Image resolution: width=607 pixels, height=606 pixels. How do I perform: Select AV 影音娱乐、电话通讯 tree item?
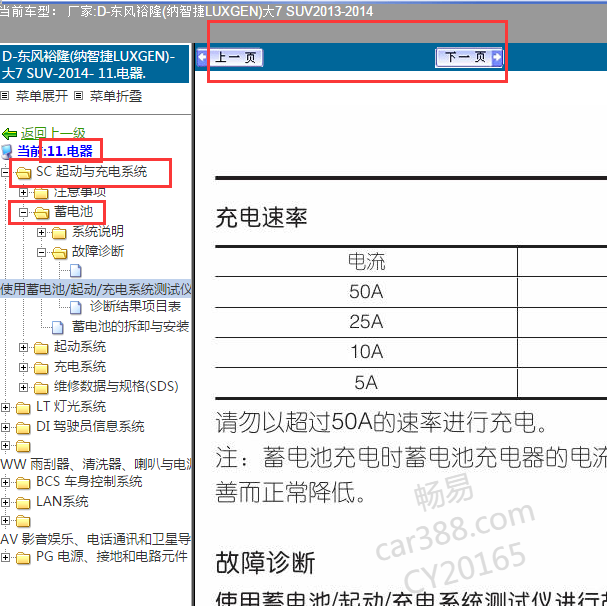(x=96, y=539)
